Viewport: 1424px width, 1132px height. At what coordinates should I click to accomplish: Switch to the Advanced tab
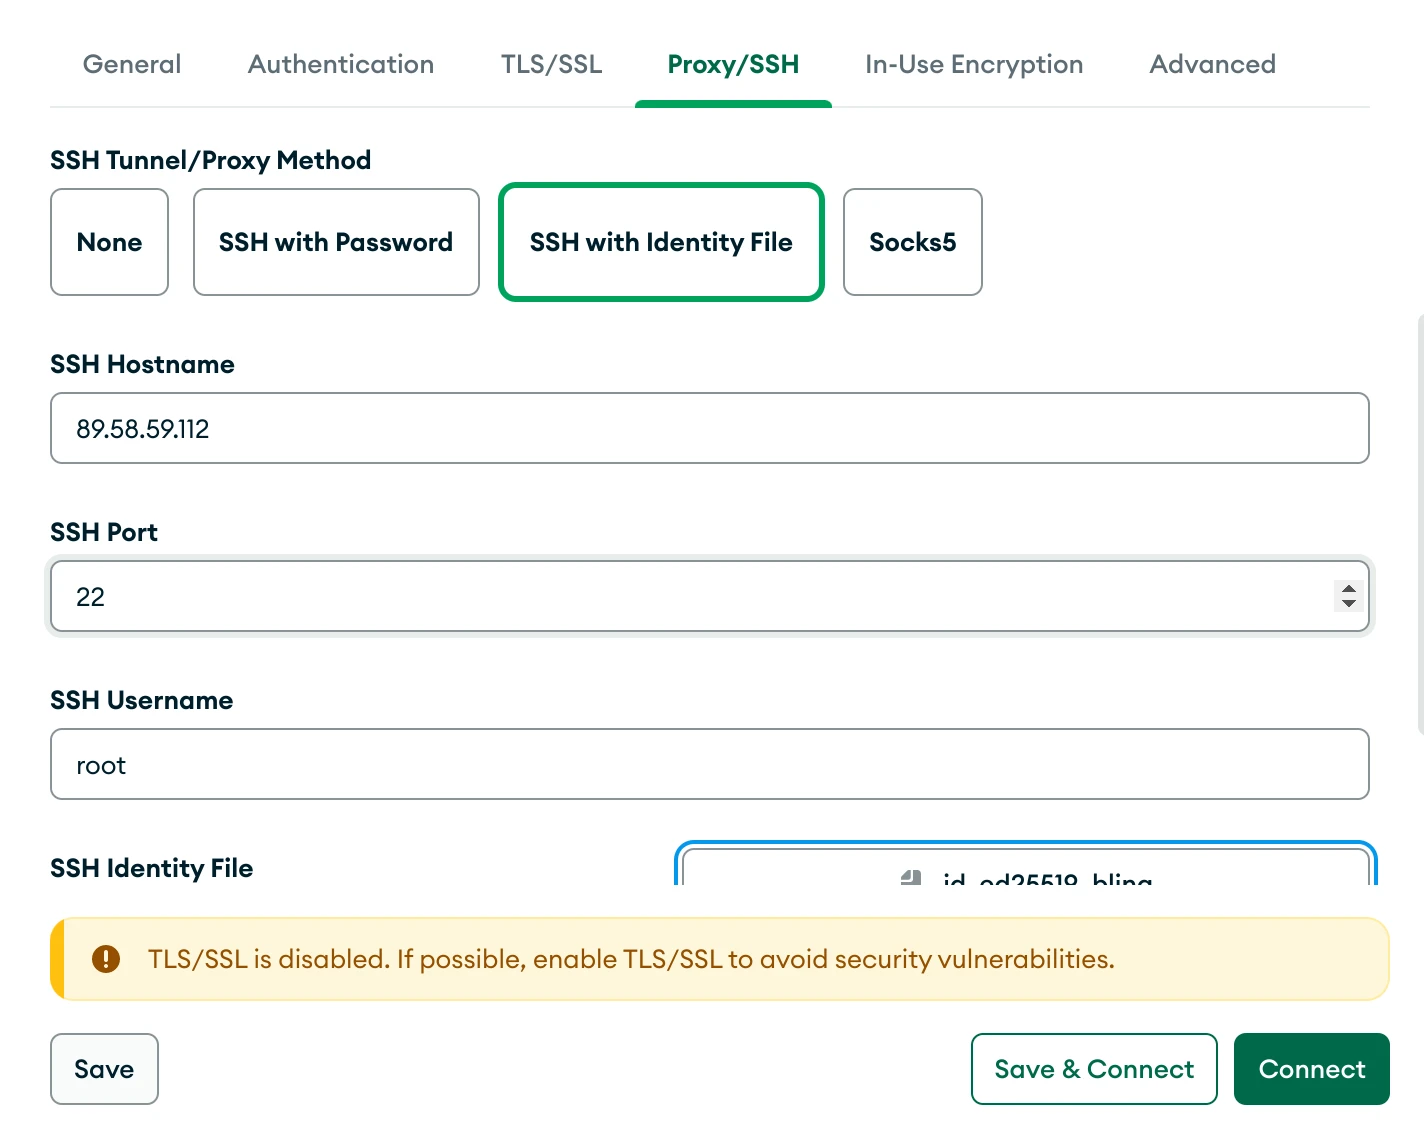click(x=1212, y=64)
